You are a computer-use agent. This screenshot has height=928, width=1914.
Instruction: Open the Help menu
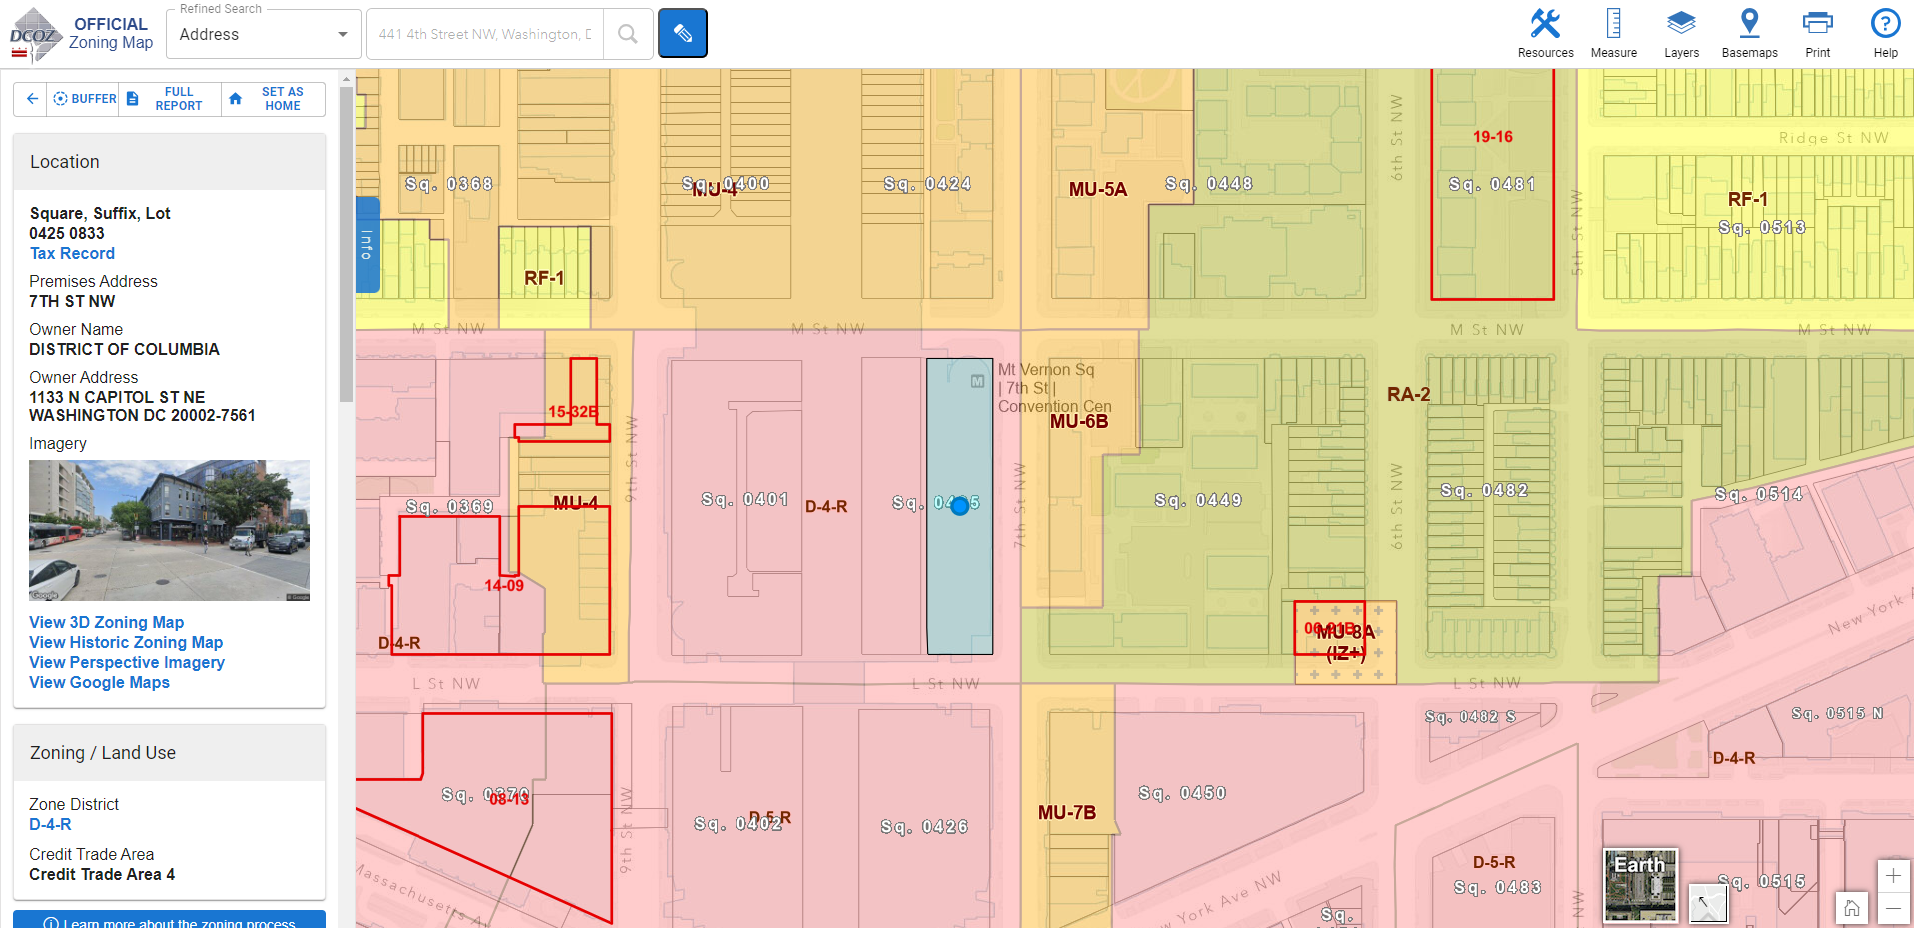[1885, 33]
